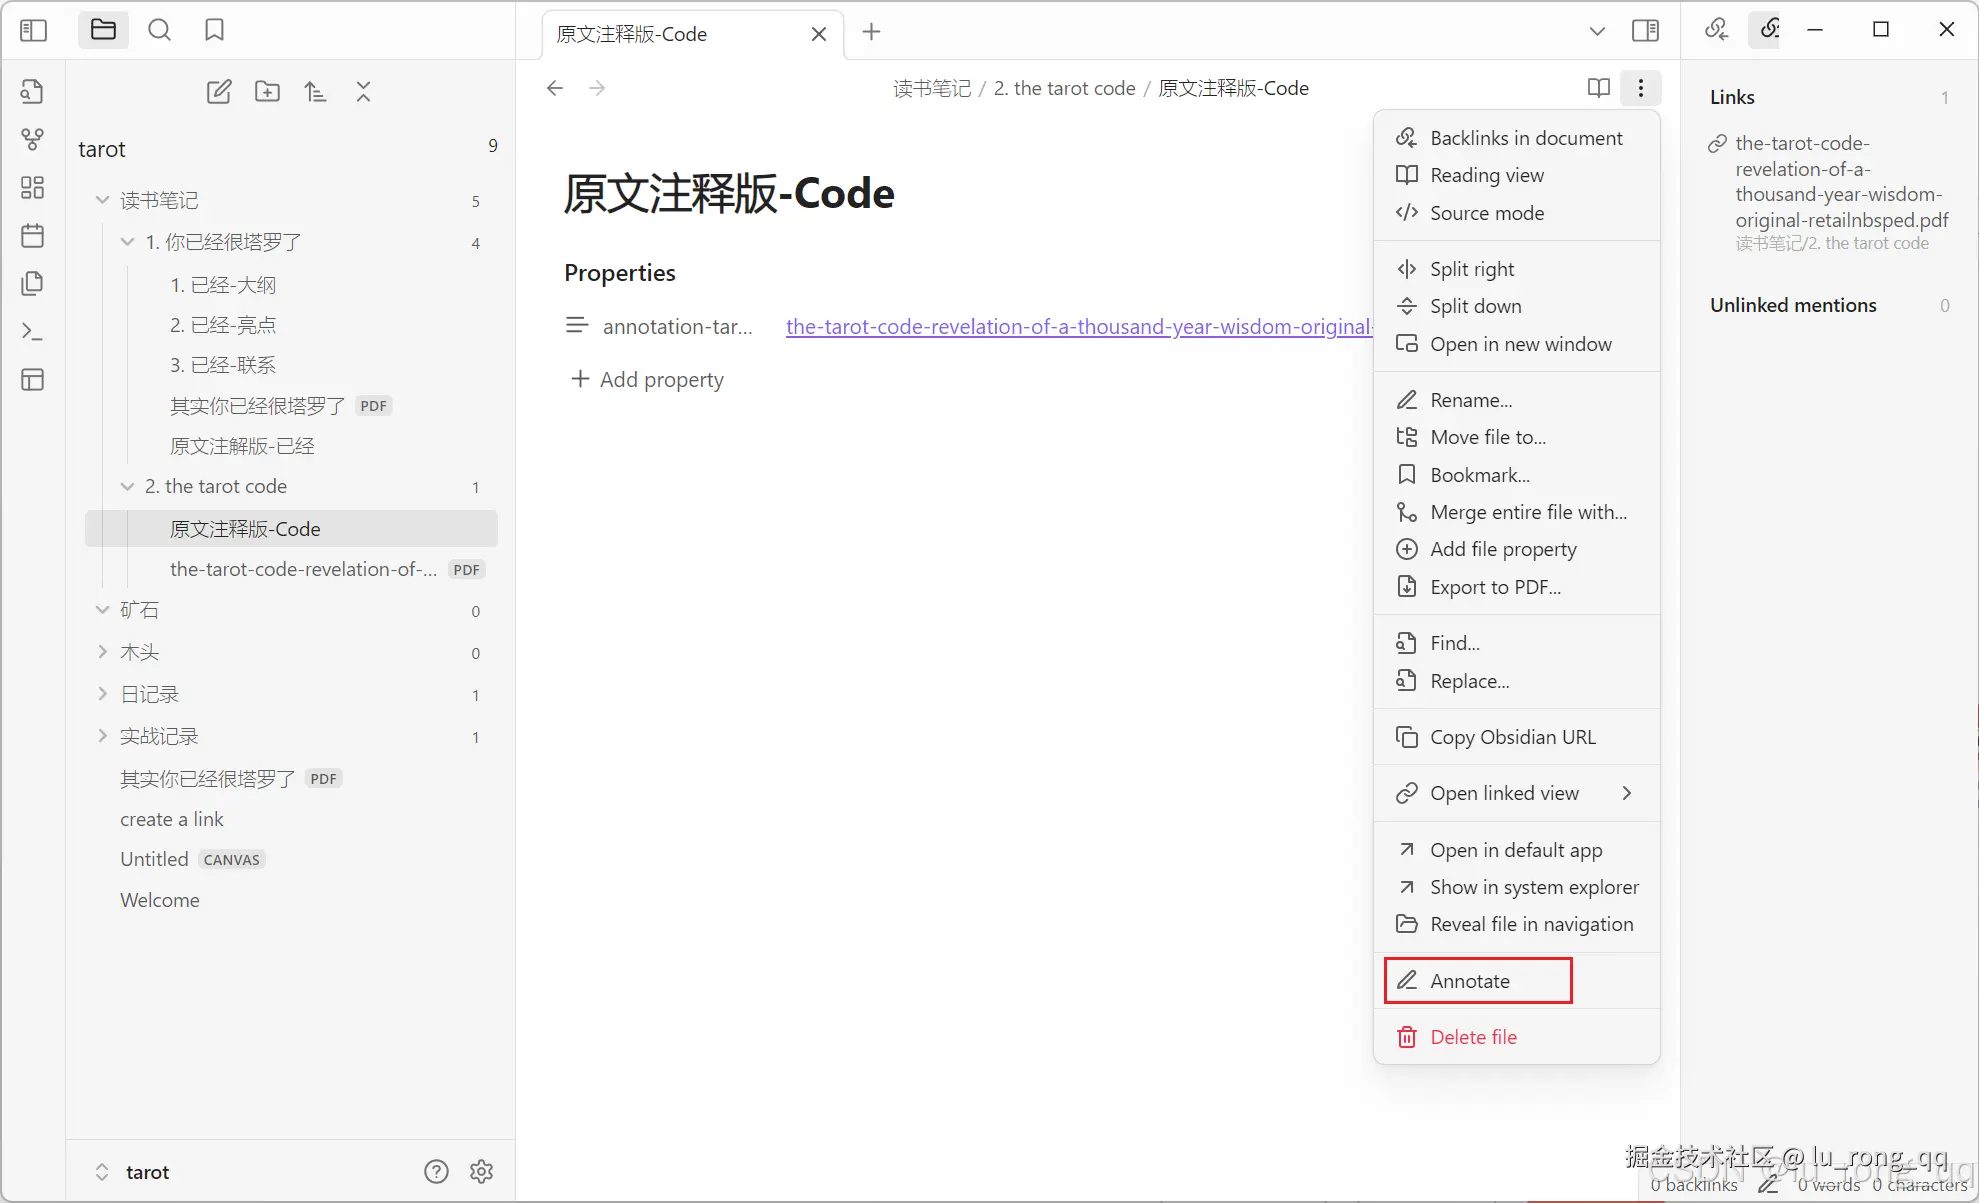This screenshot has height=1203, width=1979.
Task: Open the calendar icon in the left ribbon
Action: tap(33, 235)
